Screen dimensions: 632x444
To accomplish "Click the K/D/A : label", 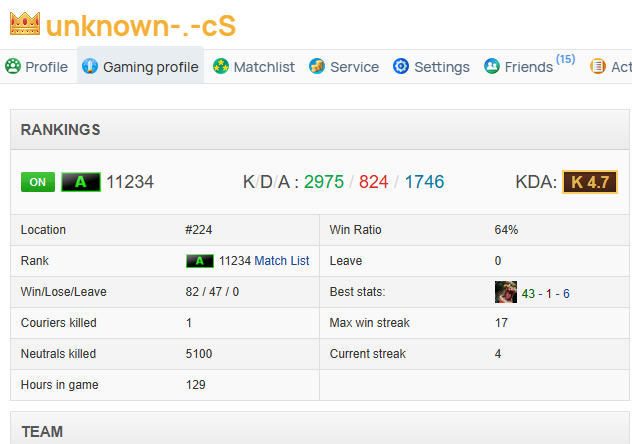I will [x=270, y=182].
